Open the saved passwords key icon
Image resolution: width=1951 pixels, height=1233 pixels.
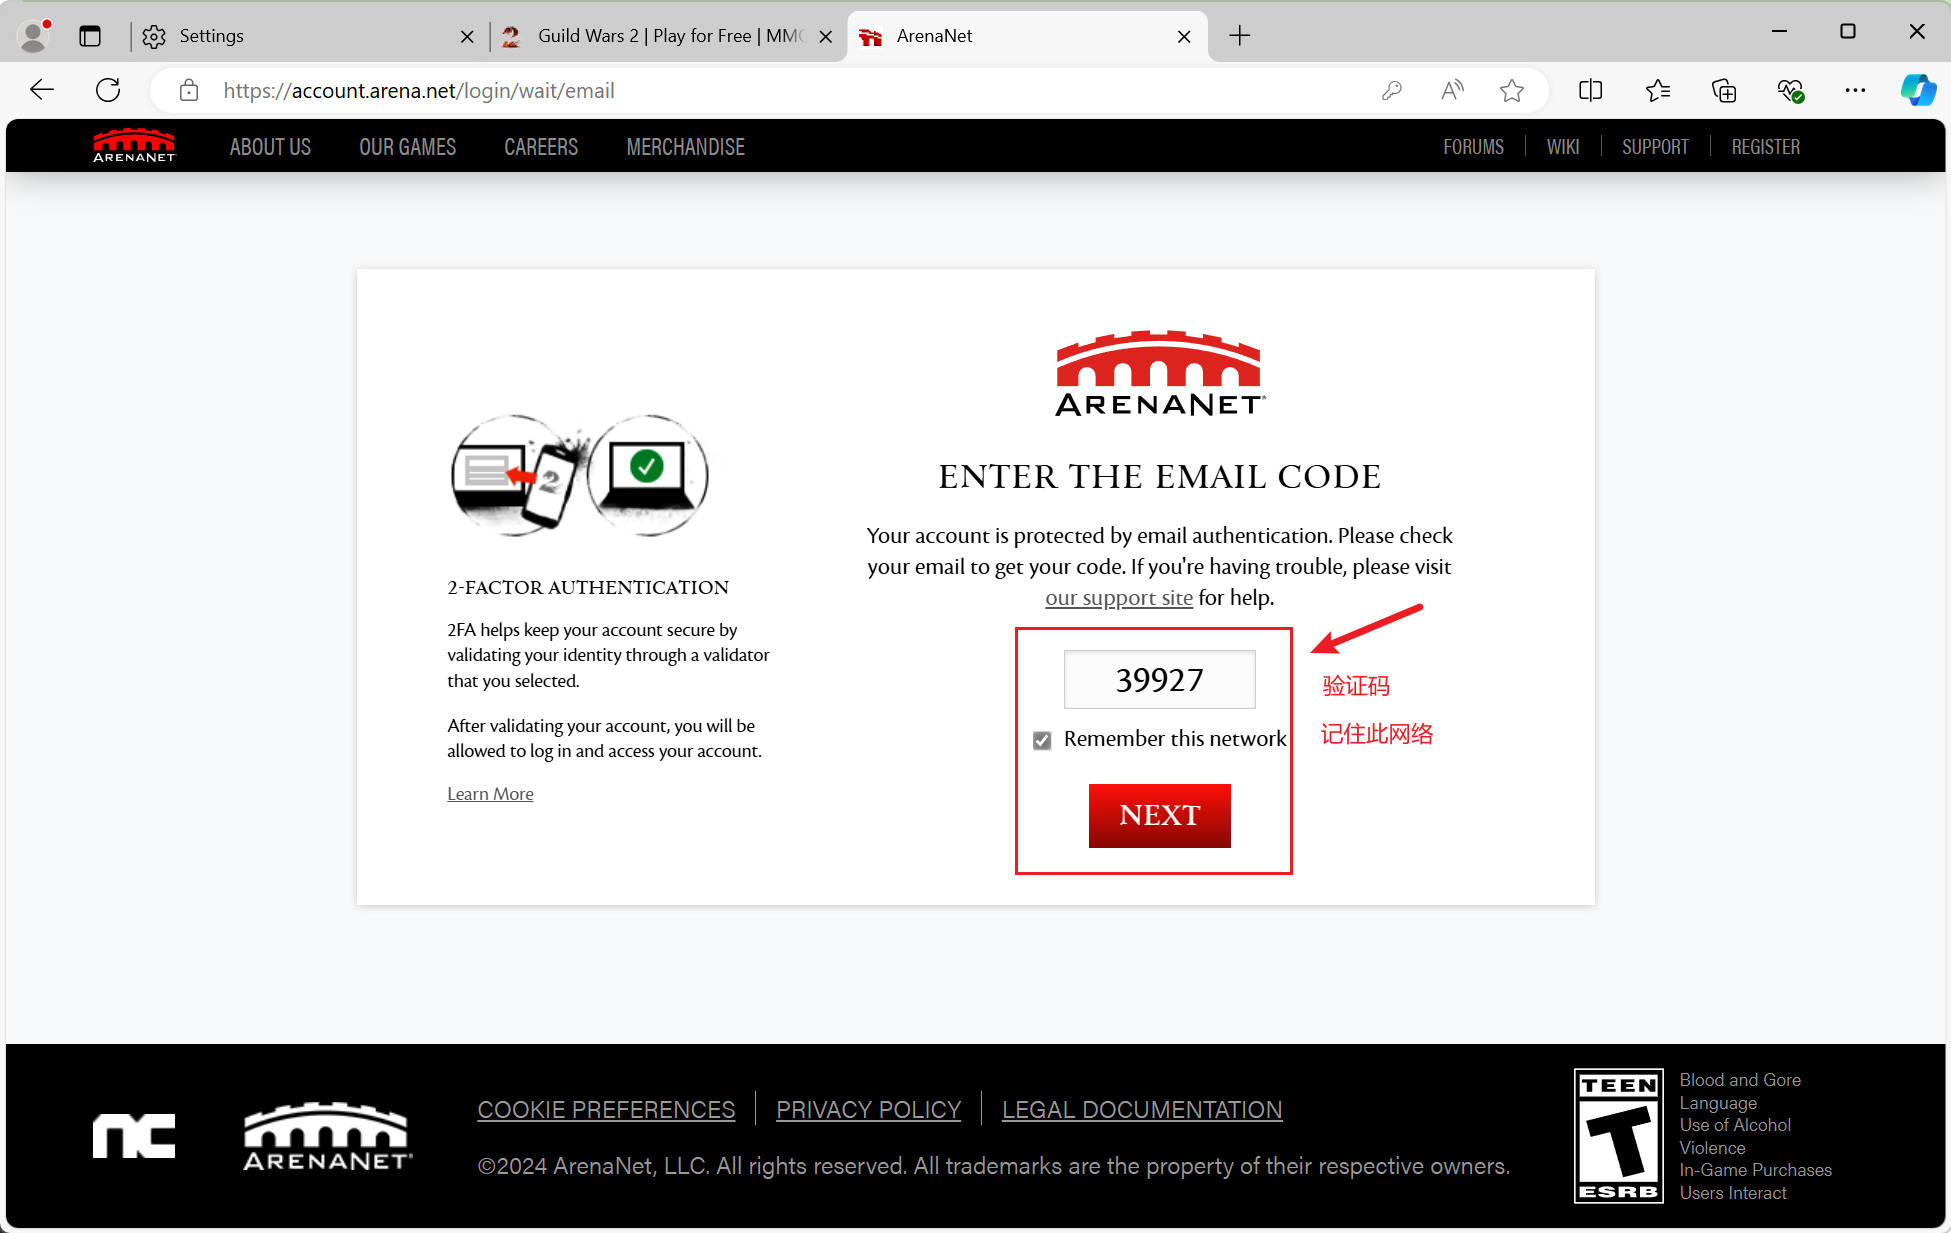point(1391,91)
